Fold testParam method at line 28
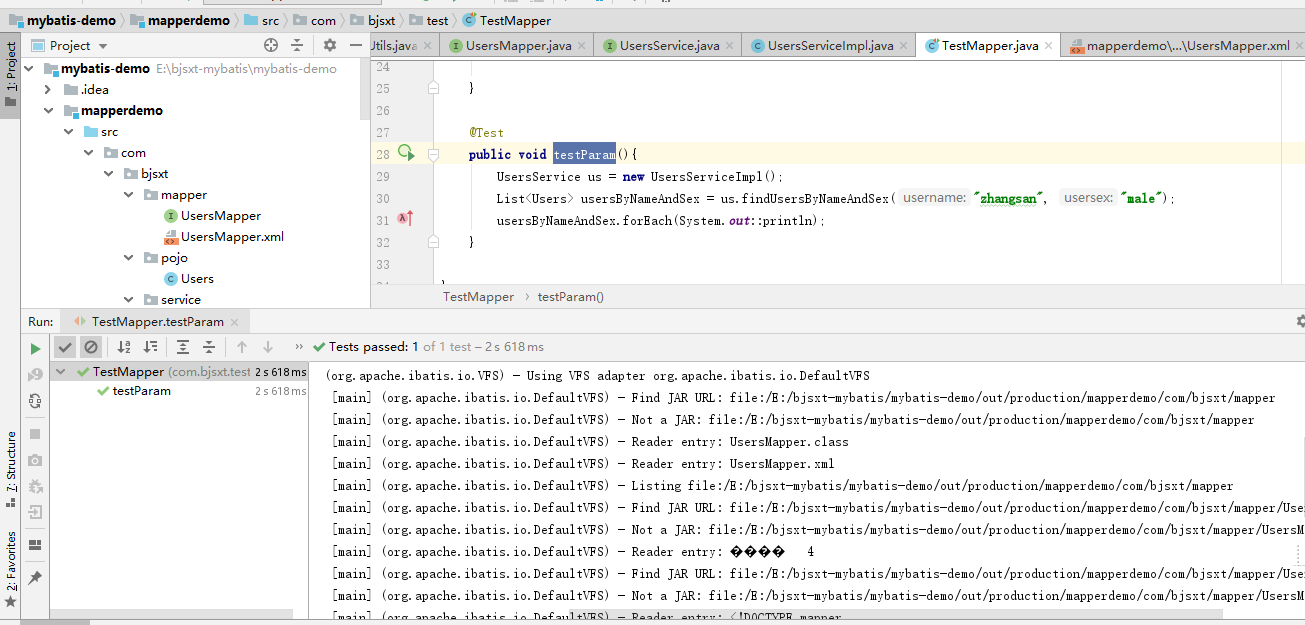 [x=433, y=154]
